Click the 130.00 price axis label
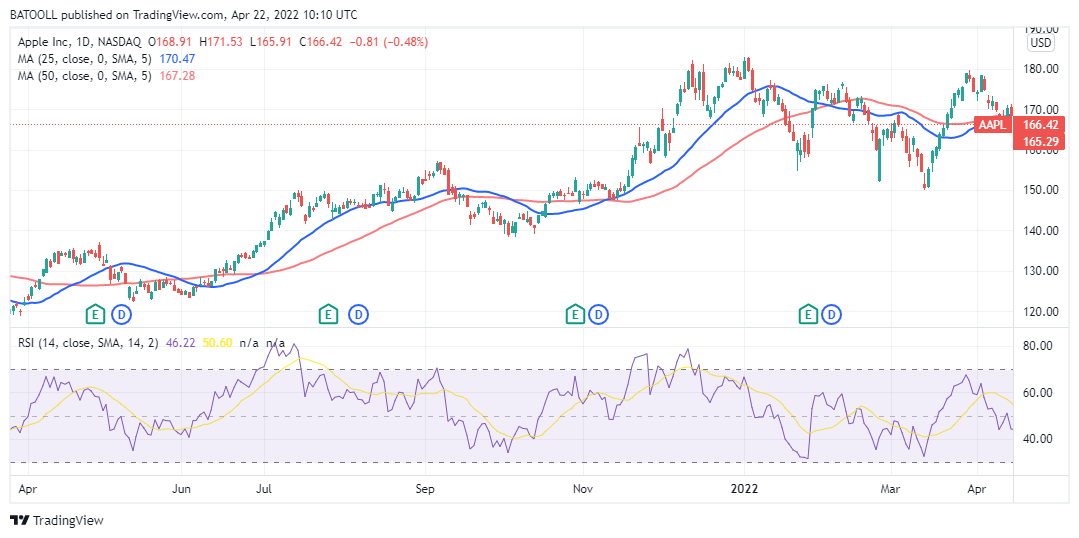This screenshot has width=1079, height=538. pyautogui.click(x=1038, y=271)
